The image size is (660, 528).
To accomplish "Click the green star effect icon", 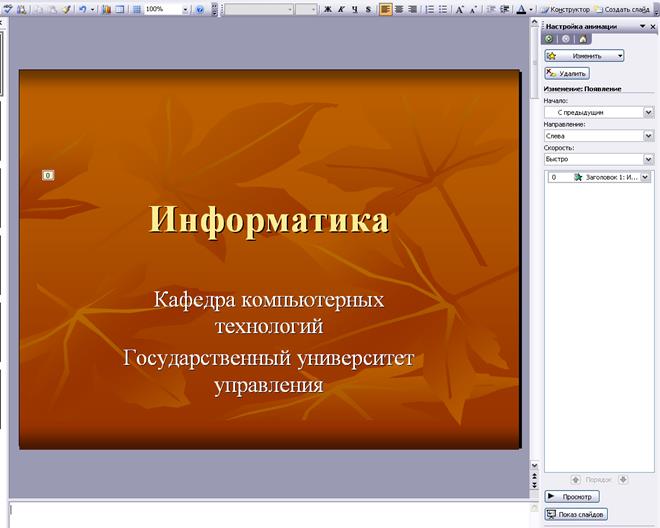I will (x=578, y=177).
